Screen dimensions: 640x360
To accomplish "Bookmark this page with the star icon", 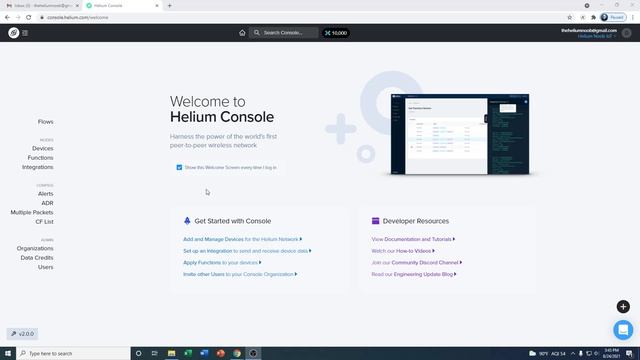I will [x=569, y=18].
